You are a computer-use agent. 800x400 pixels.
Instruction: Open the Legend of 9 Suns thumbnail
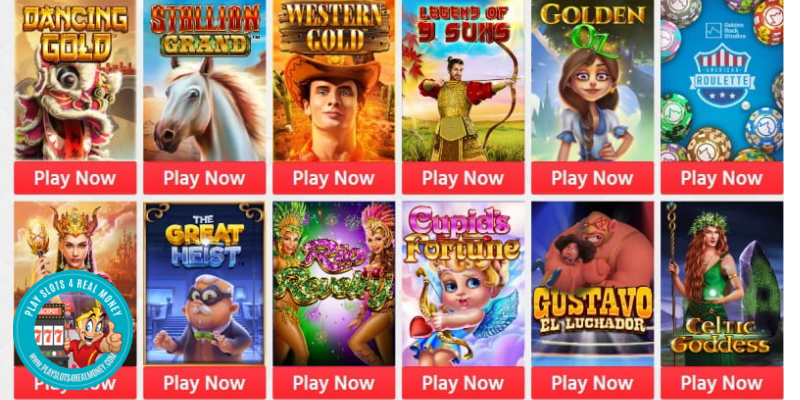(x=463, y=81)
